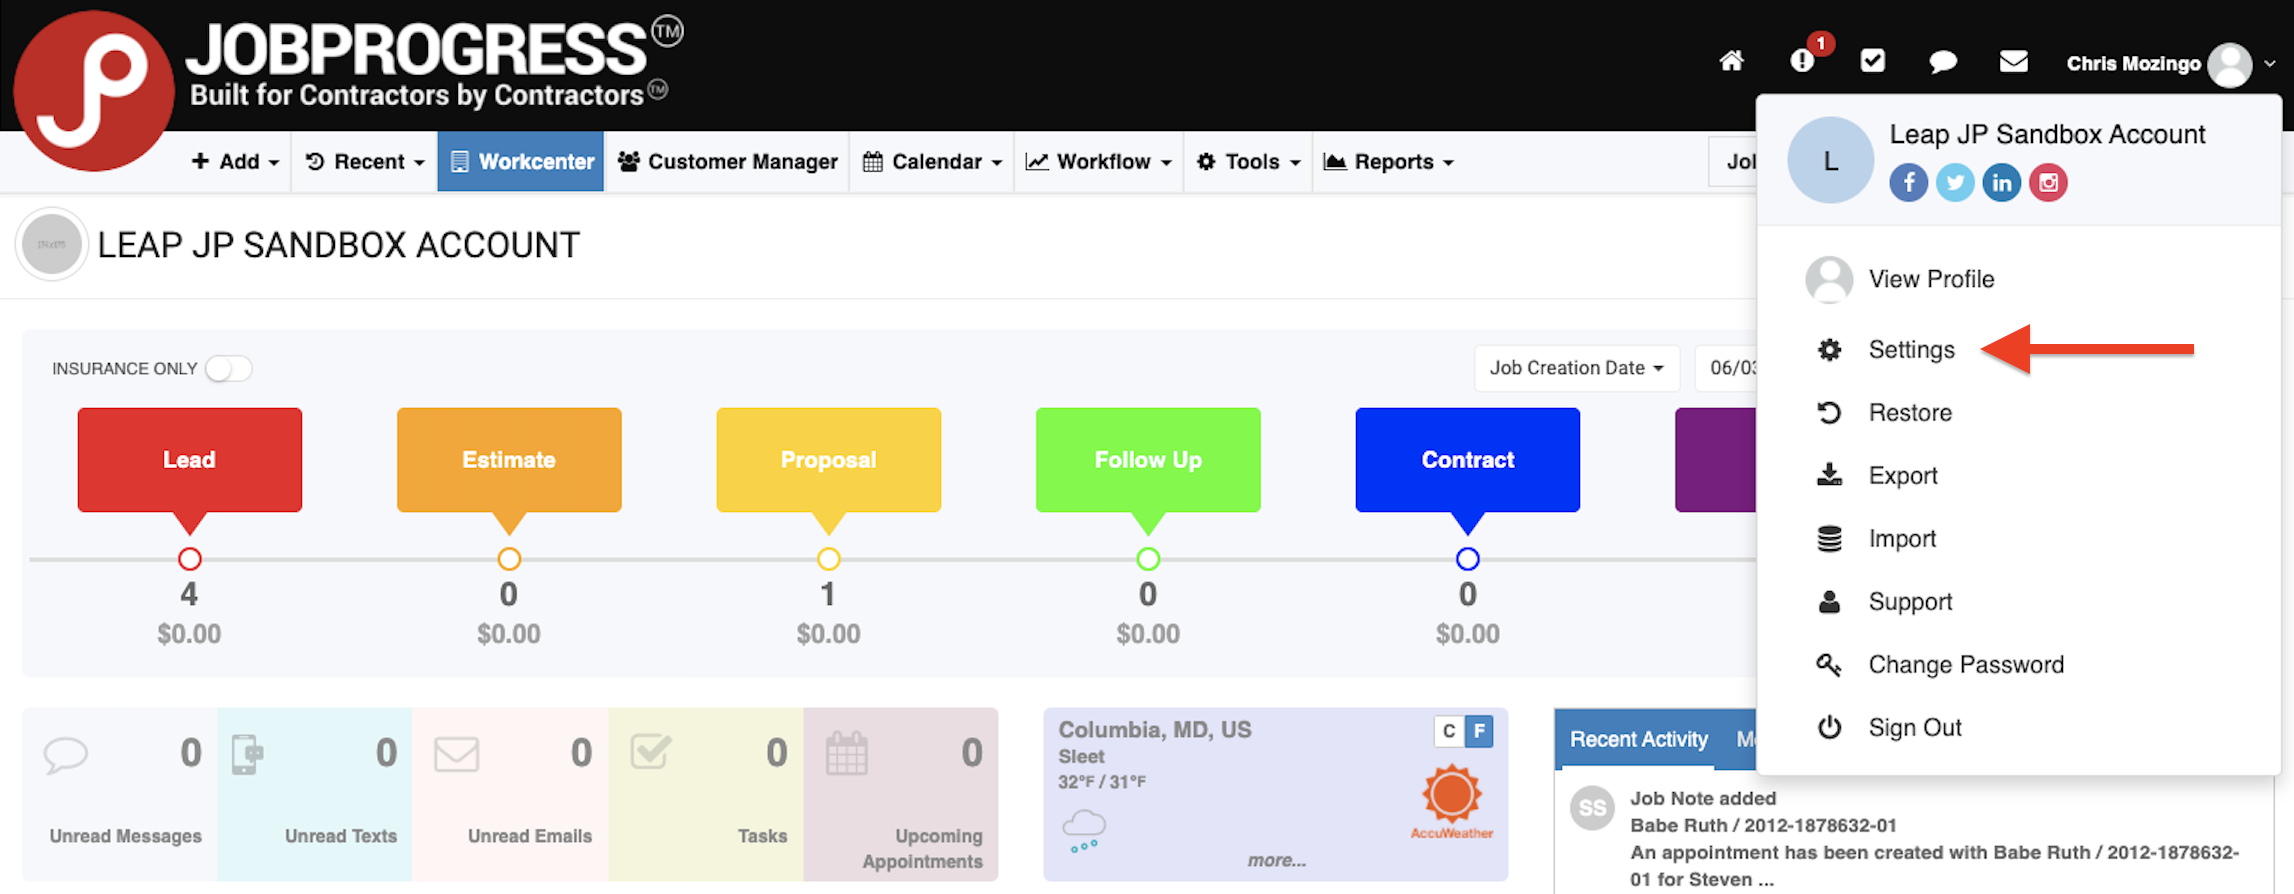Open the Facebook social icon
This screenshot has height=894, width=2294.
tap(1908, 182)
